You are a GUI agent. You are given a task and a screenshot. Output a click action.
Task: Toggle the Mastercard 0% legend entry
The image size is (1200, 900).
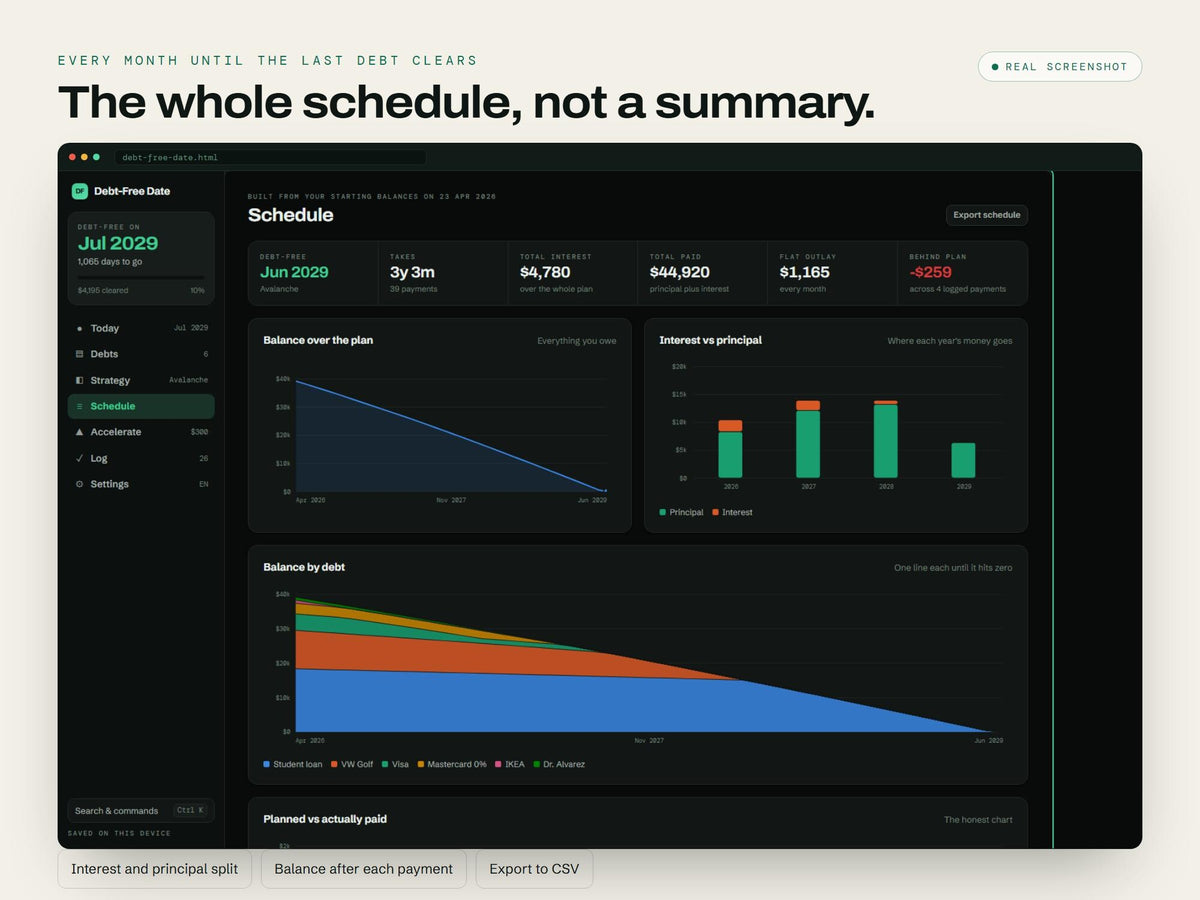(452, 764)
